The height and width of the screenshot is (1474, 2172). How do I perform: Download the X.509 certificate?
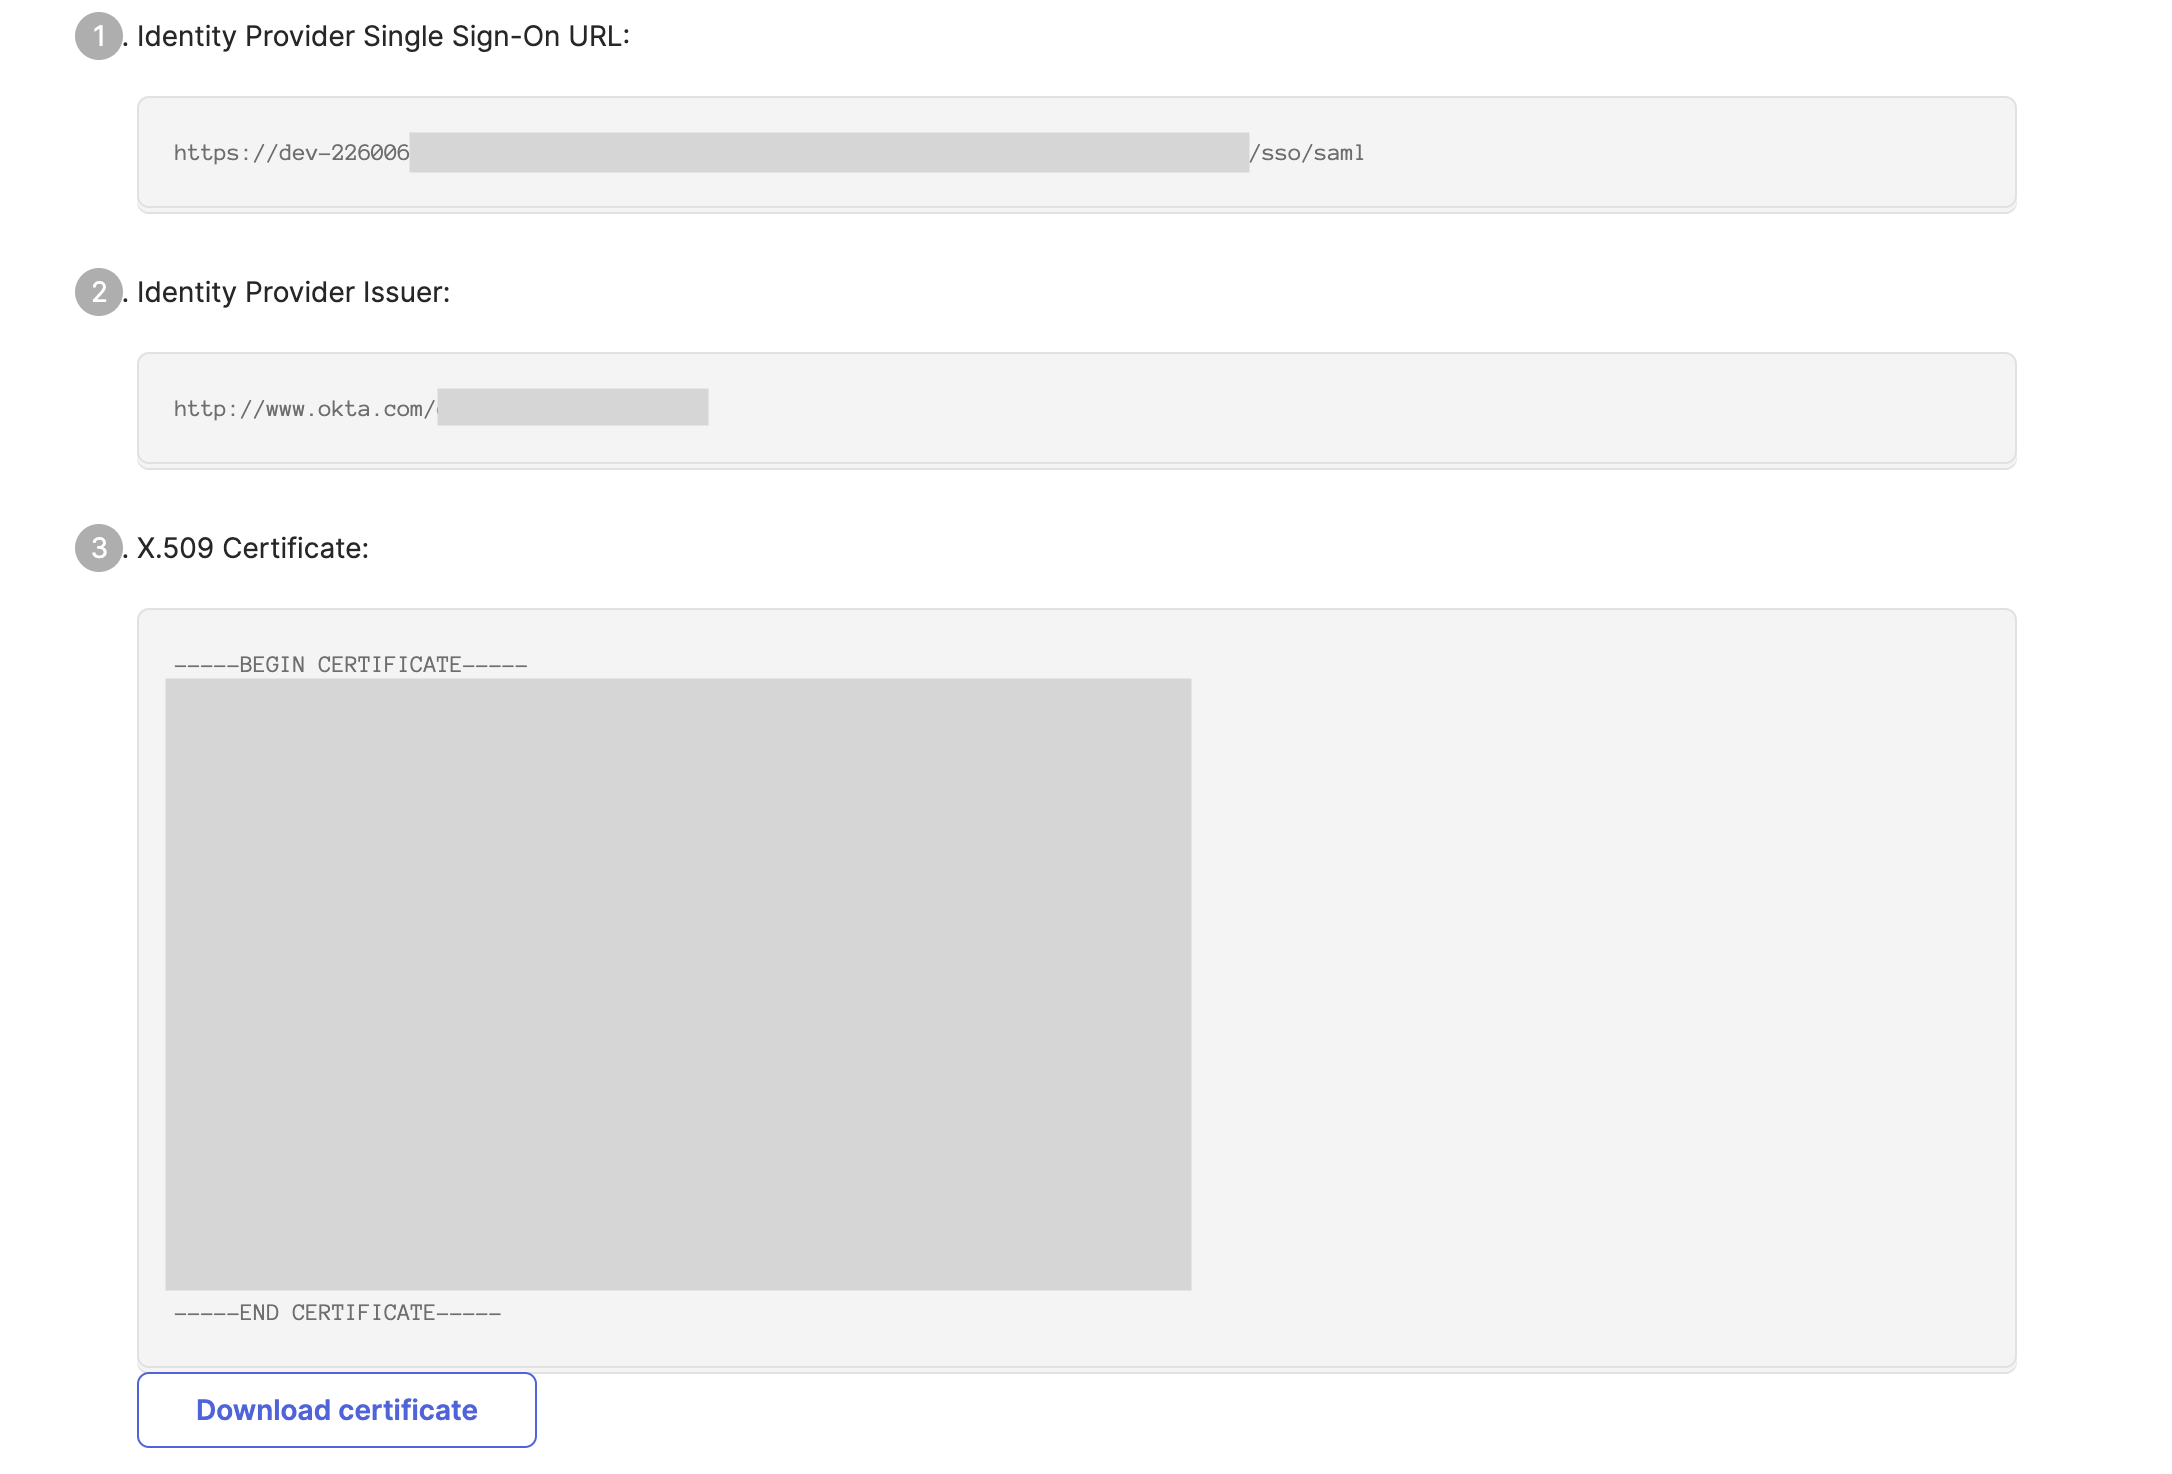pyautogui.click(x=336, y=1410)
